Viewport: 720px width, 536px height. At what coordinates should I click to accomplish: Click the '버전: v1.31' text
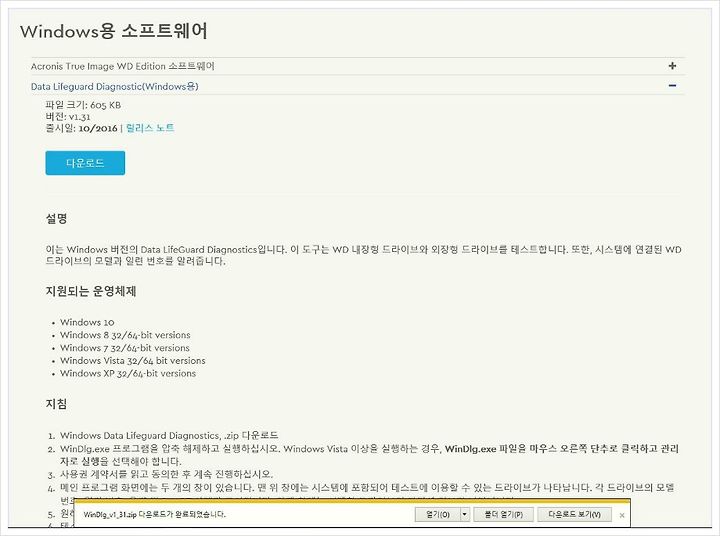click(x=68, y=117)
